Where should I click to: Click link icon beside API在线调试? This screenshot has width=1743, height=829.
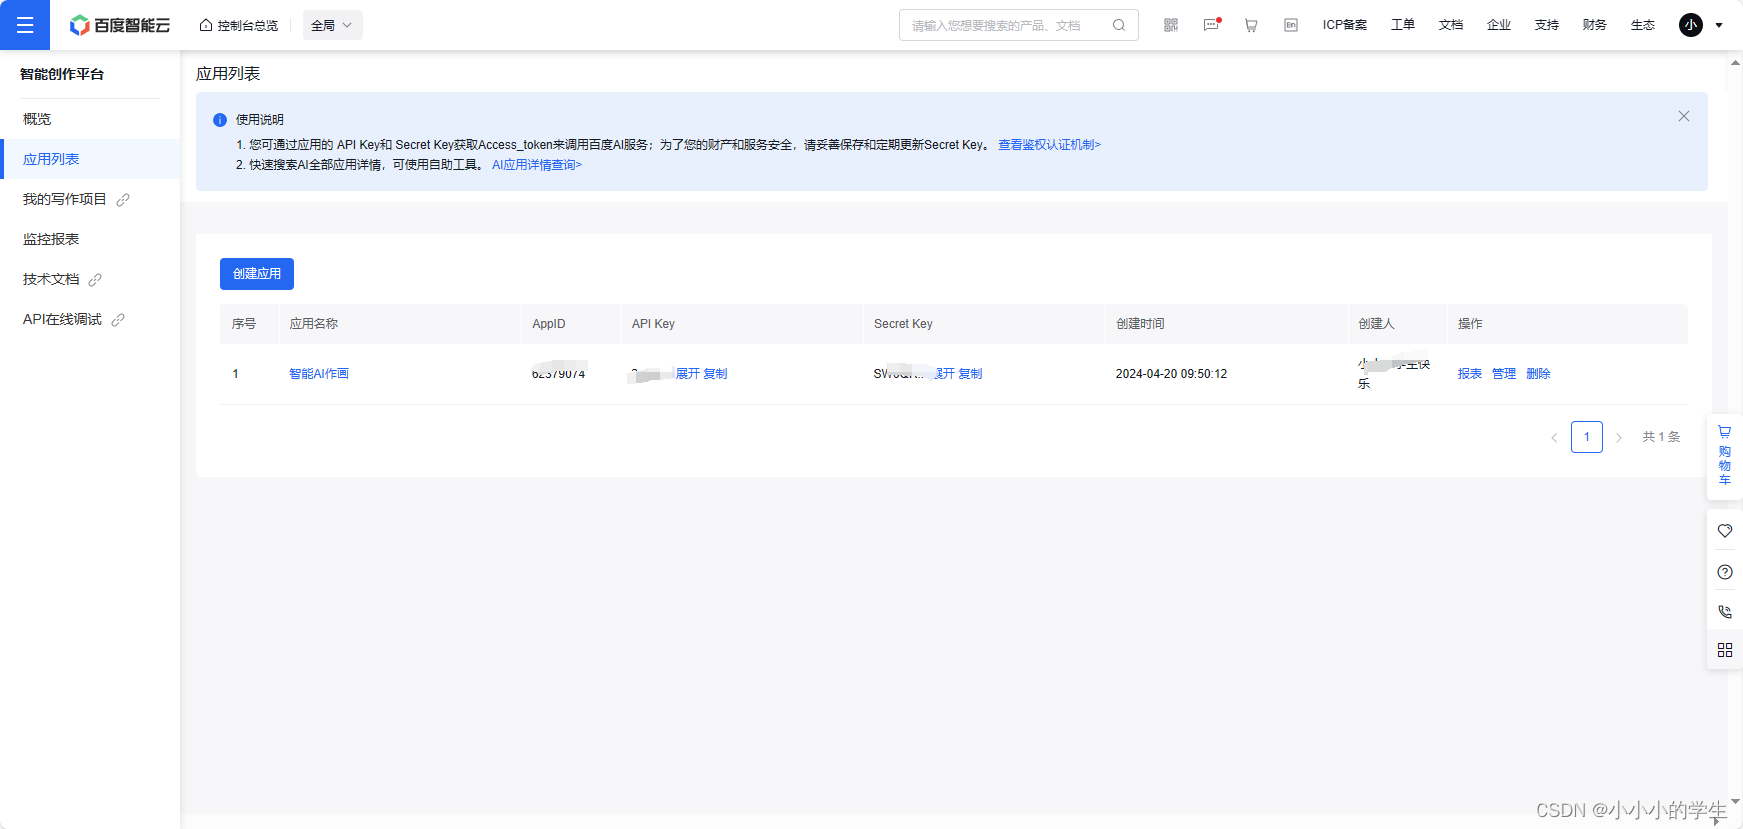[118, 320]
